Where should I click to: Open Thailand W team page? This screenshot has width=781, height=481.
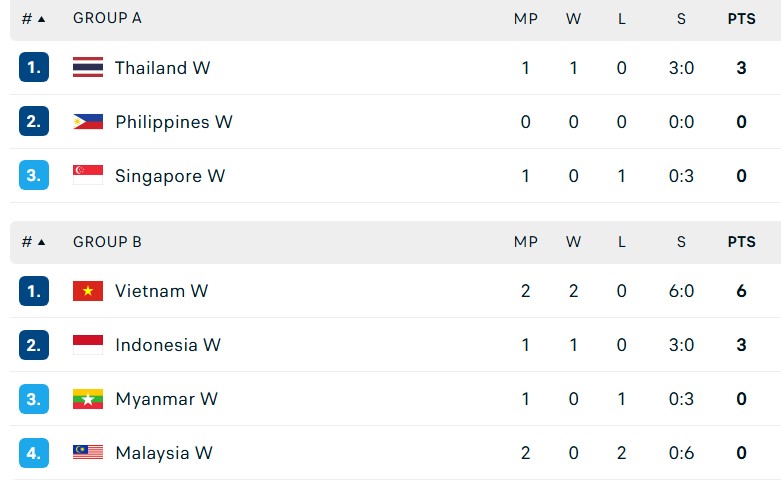coord(162,68)
